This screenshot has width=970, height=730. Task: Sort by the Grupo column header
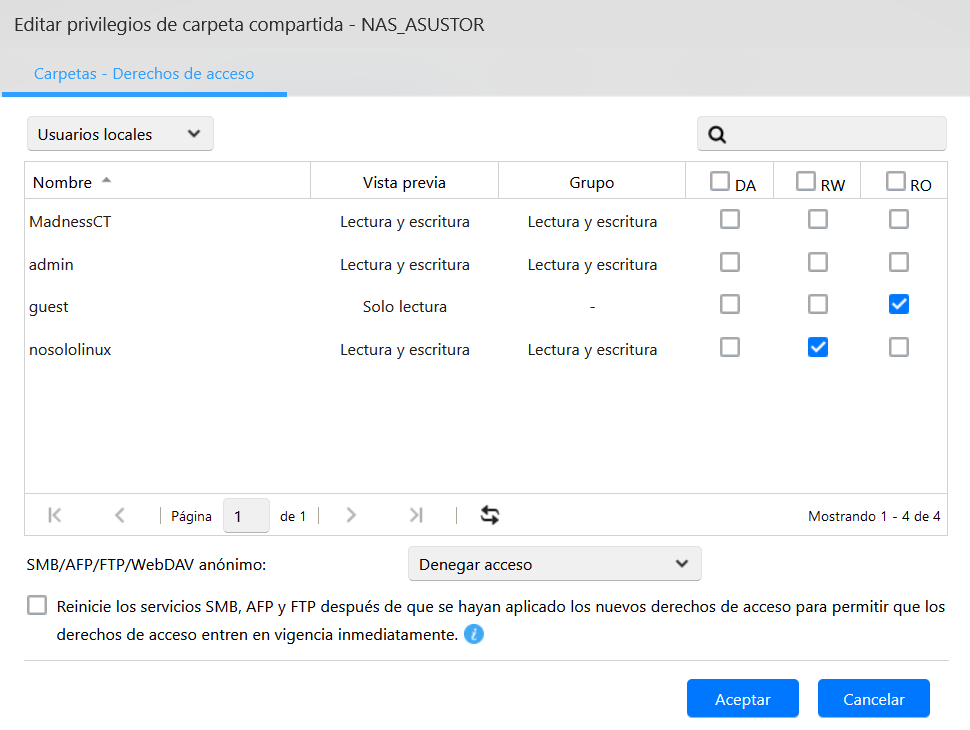pyautogui.click(x=591, y=182)
